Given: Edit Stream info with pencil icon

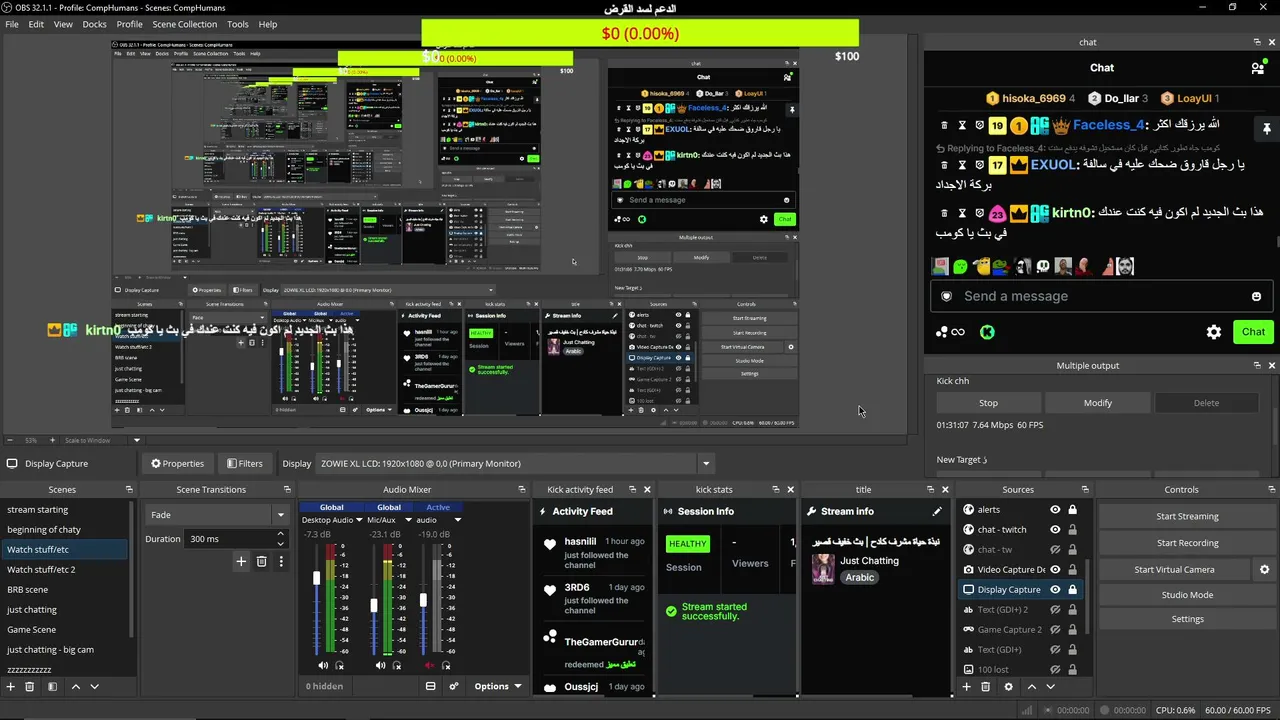Looking at the screenshot, I should [x=937, y=511].
